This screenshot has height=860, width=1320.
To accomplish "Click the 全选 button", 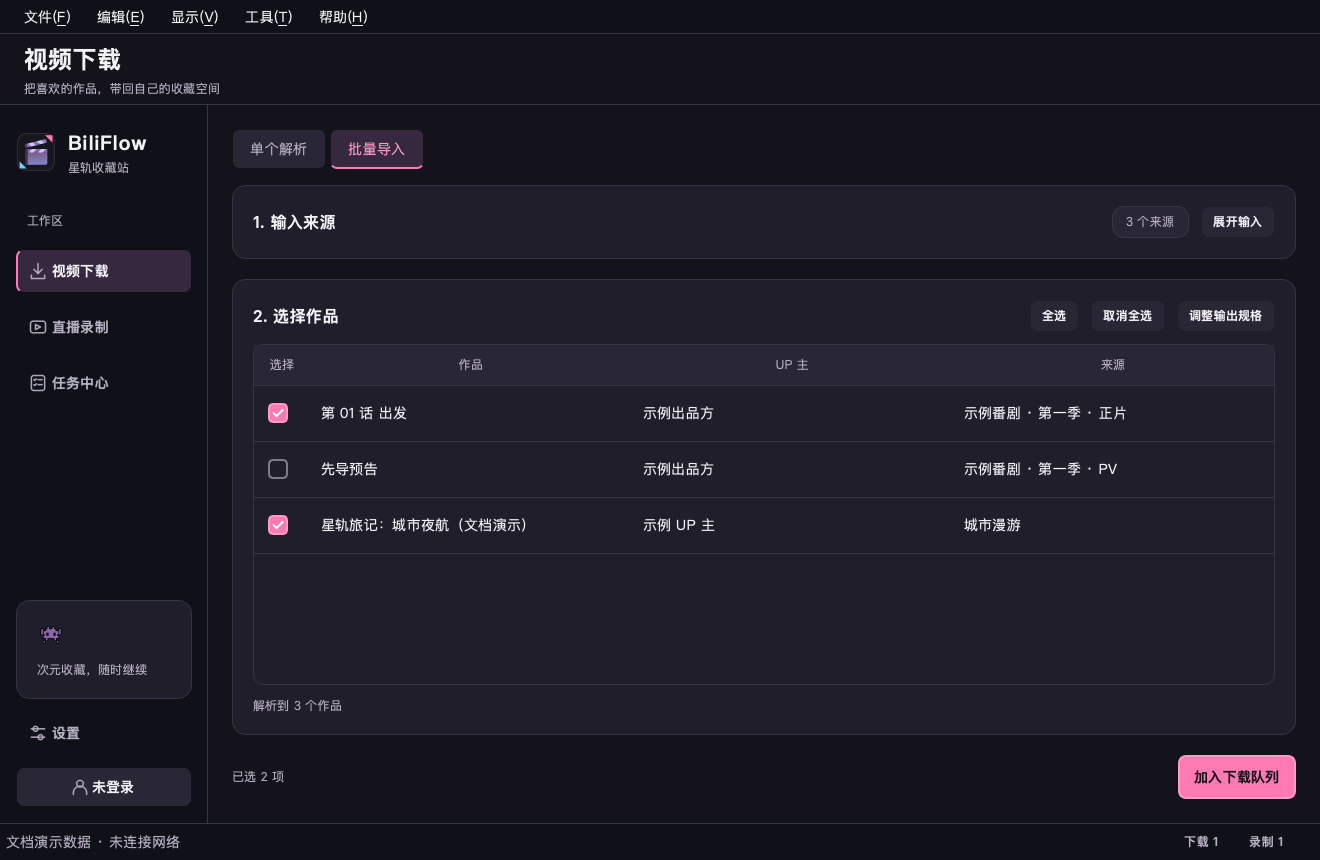I will 1054,316.
